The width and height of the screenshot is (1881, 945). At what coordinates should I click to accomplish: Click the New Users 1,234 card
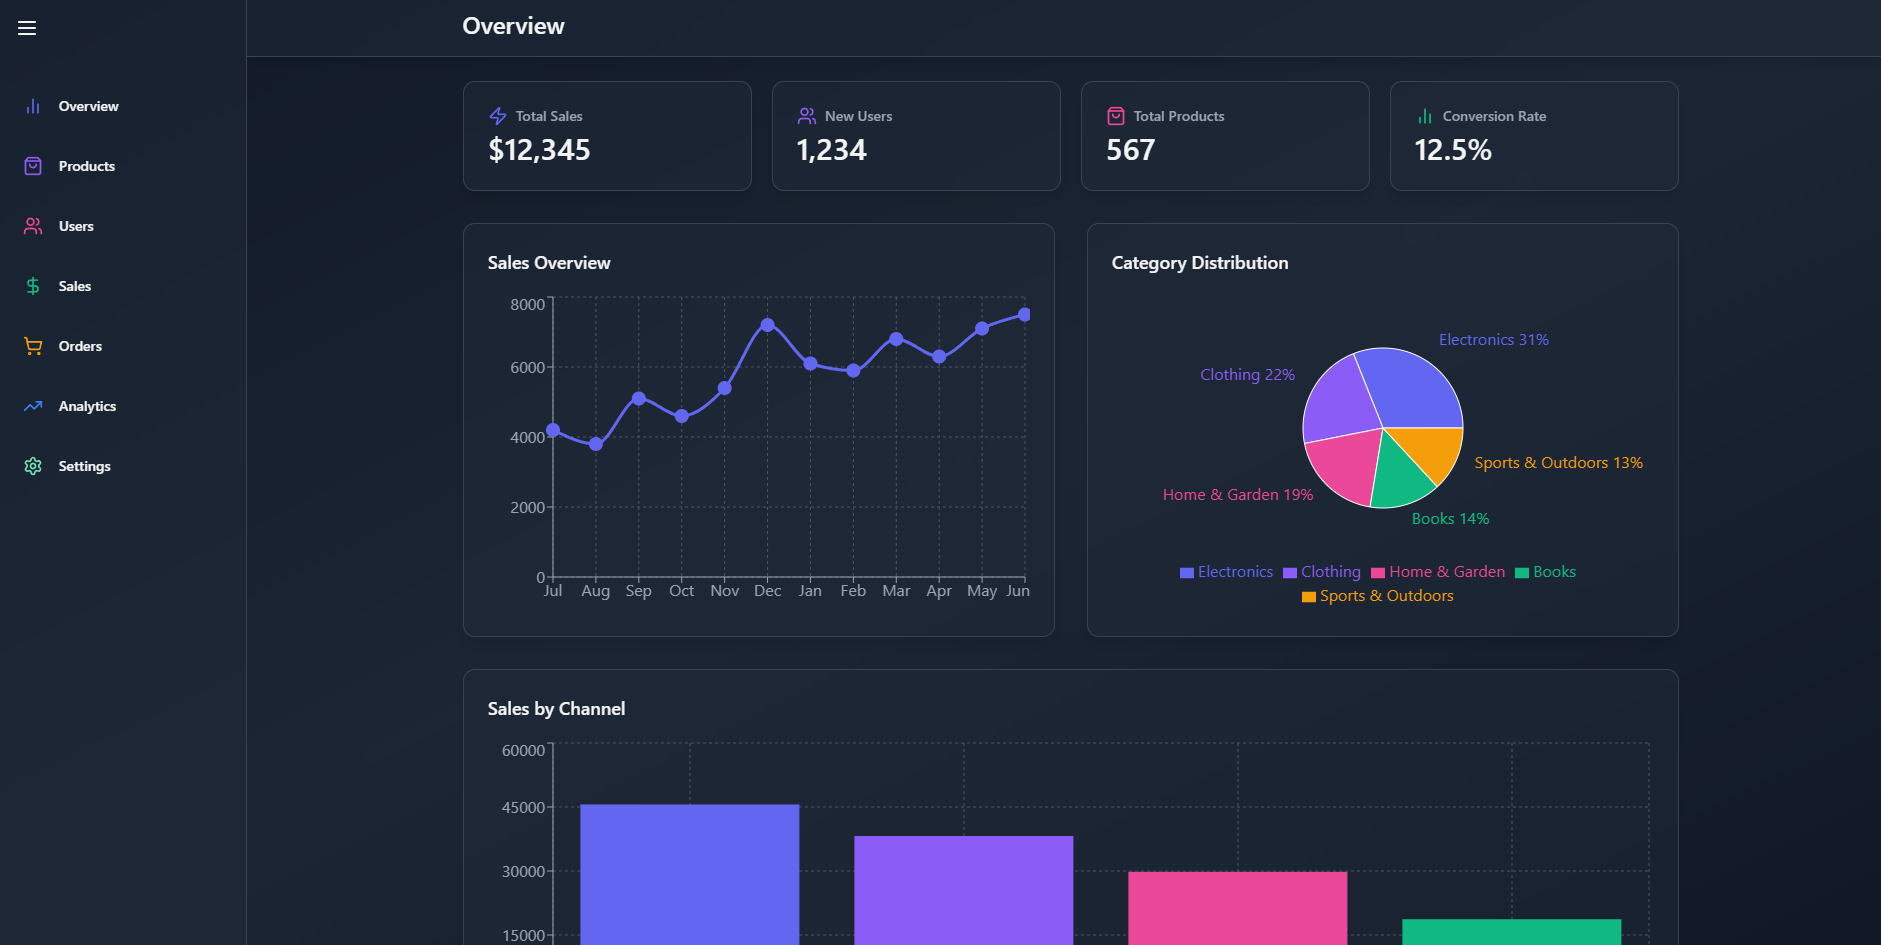(x=916, y=135)
